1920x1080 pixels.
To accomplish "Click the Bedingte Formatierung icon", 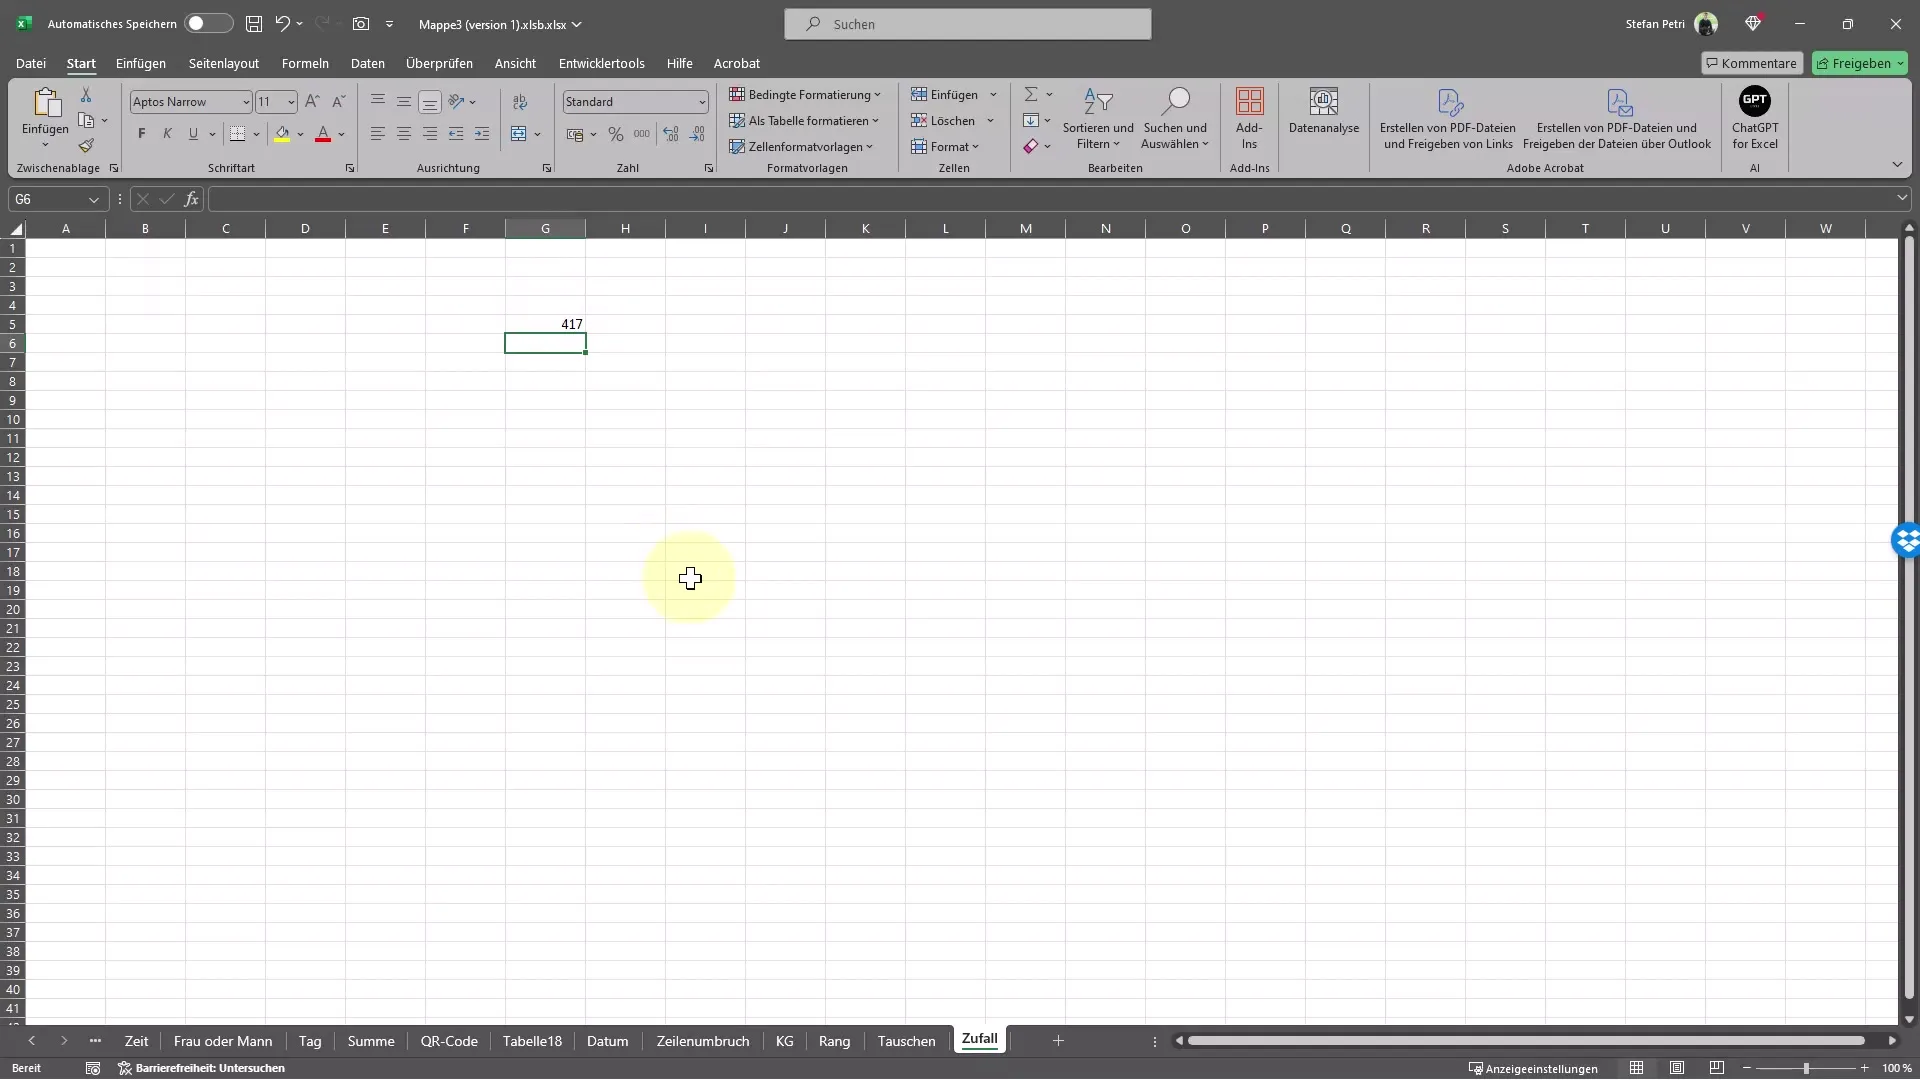I will click(806, 94).
